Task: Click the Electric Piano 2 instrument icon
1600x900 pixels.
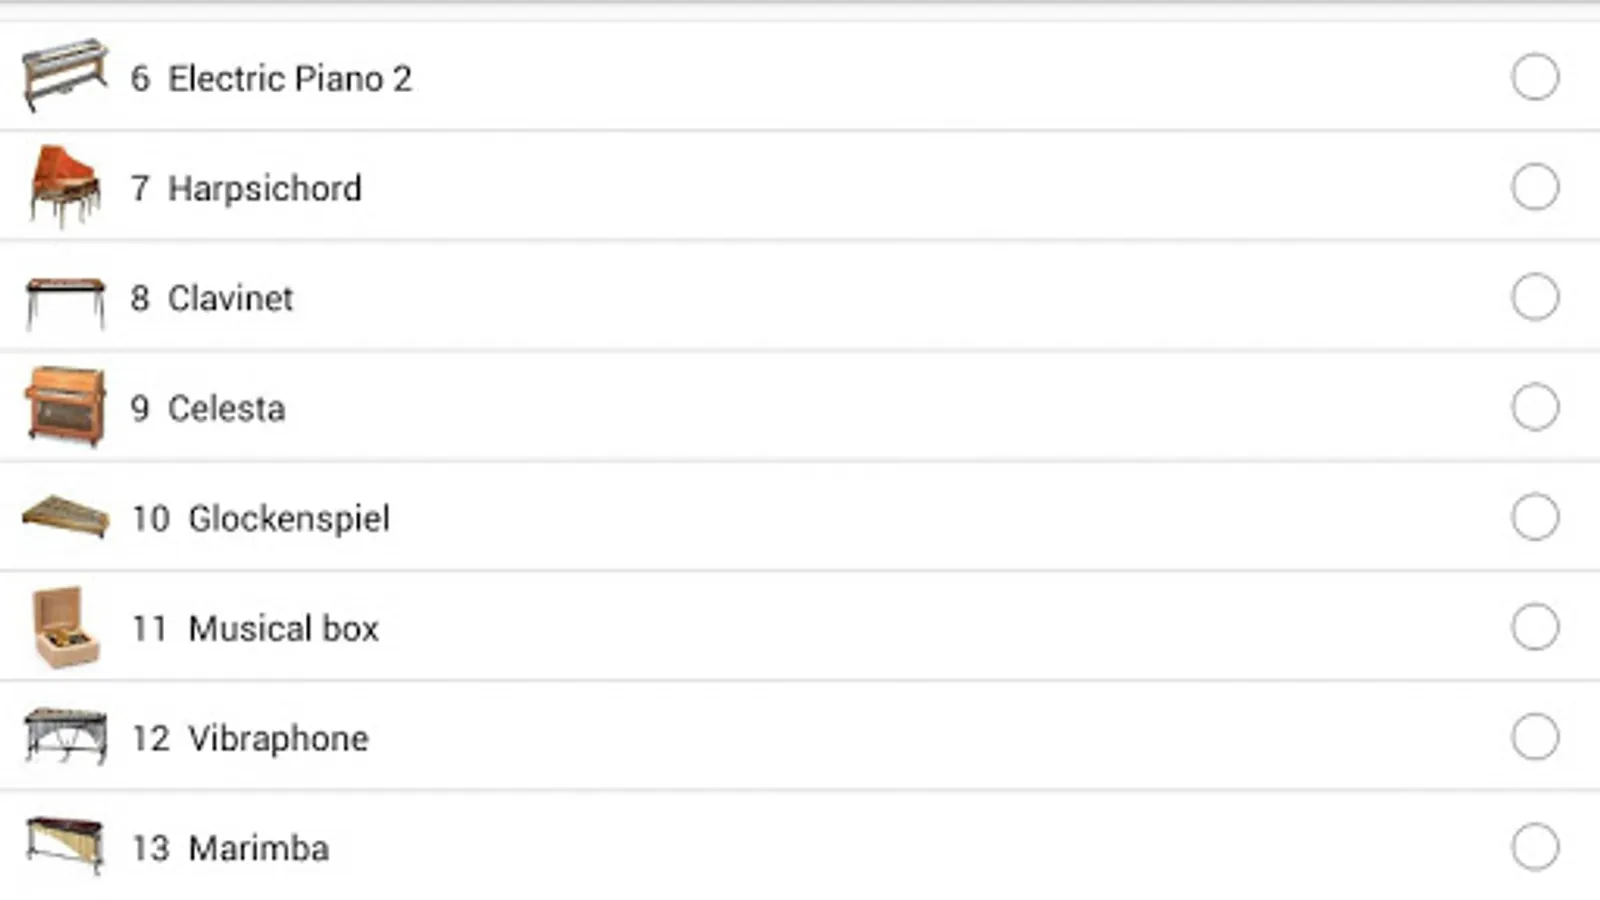Action: 65,75
